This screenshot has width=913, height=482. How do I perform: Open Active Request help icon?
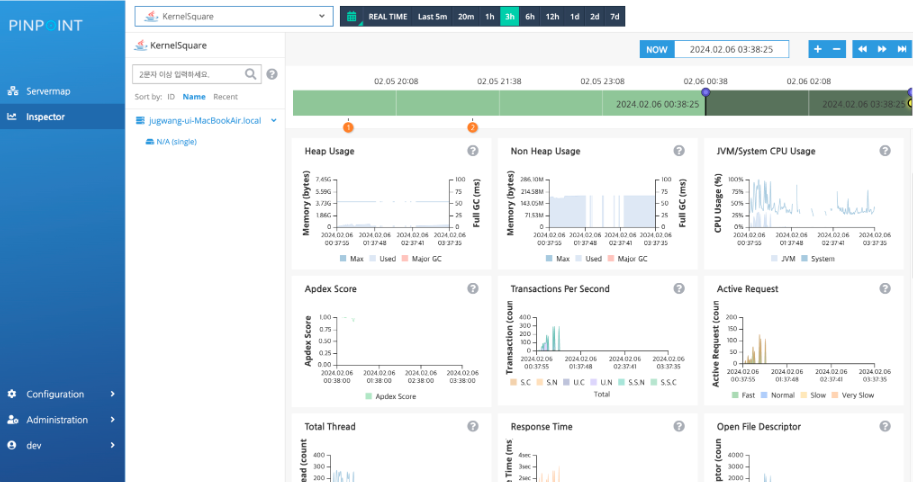885,289
